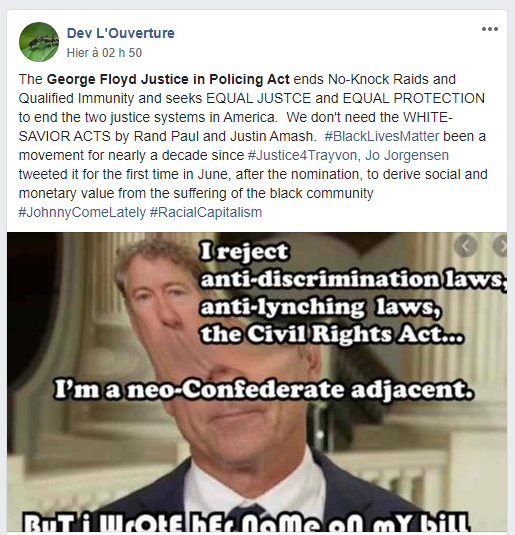The height and width of the screenshot is (535, 515).
Task: Click the insect profile picture avatar
Action: (x=39, y=42)
